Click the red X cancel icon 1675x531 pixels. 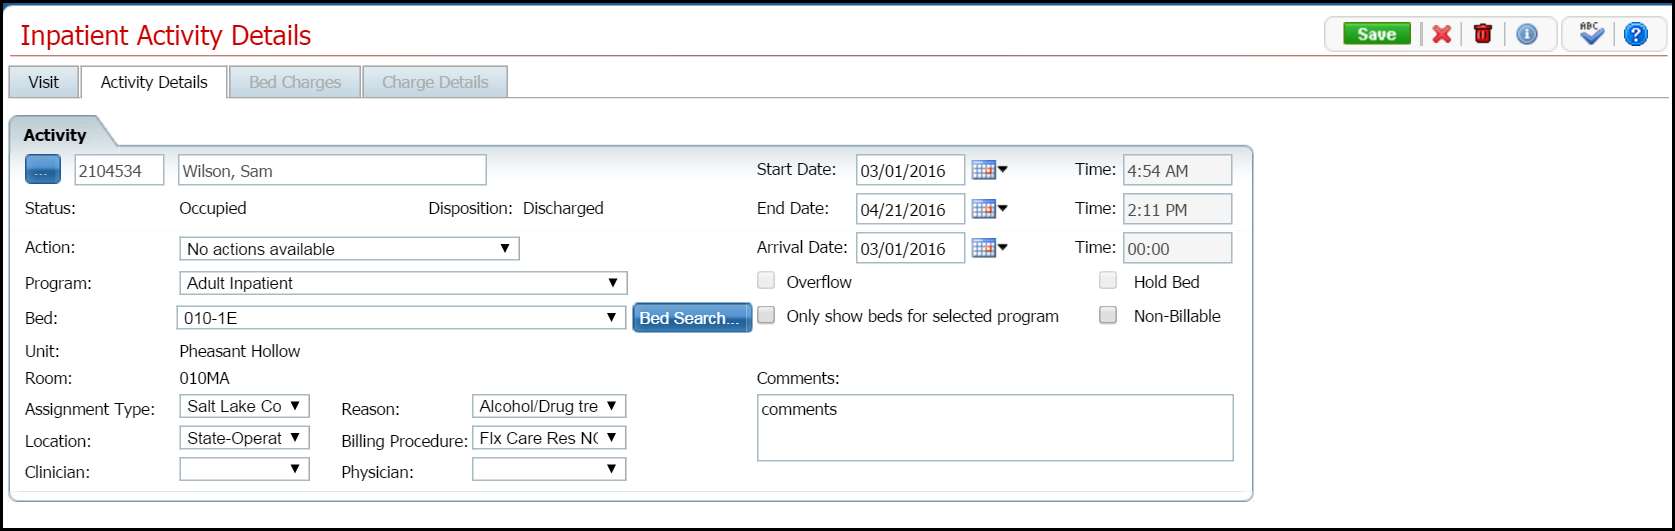1441,34
